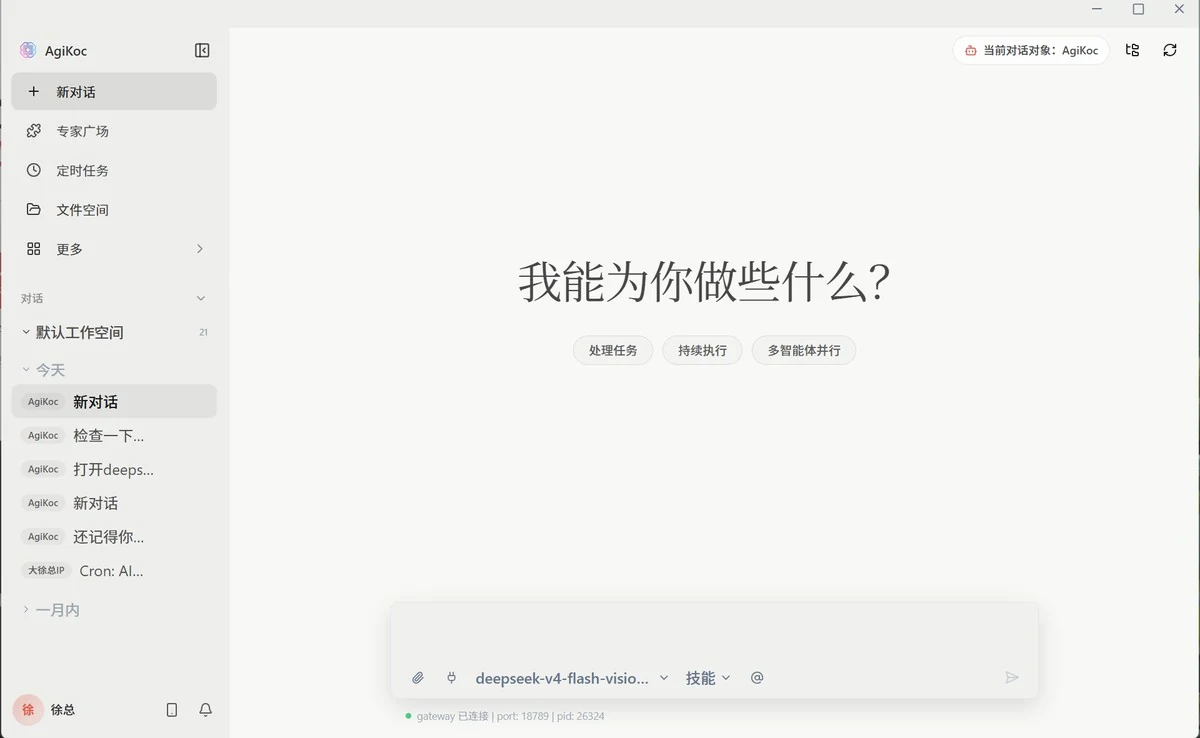Select the highlighted 新对话 conversation under 今天
The height and width of the screenshot is (738, 1200).
[114, 402]
